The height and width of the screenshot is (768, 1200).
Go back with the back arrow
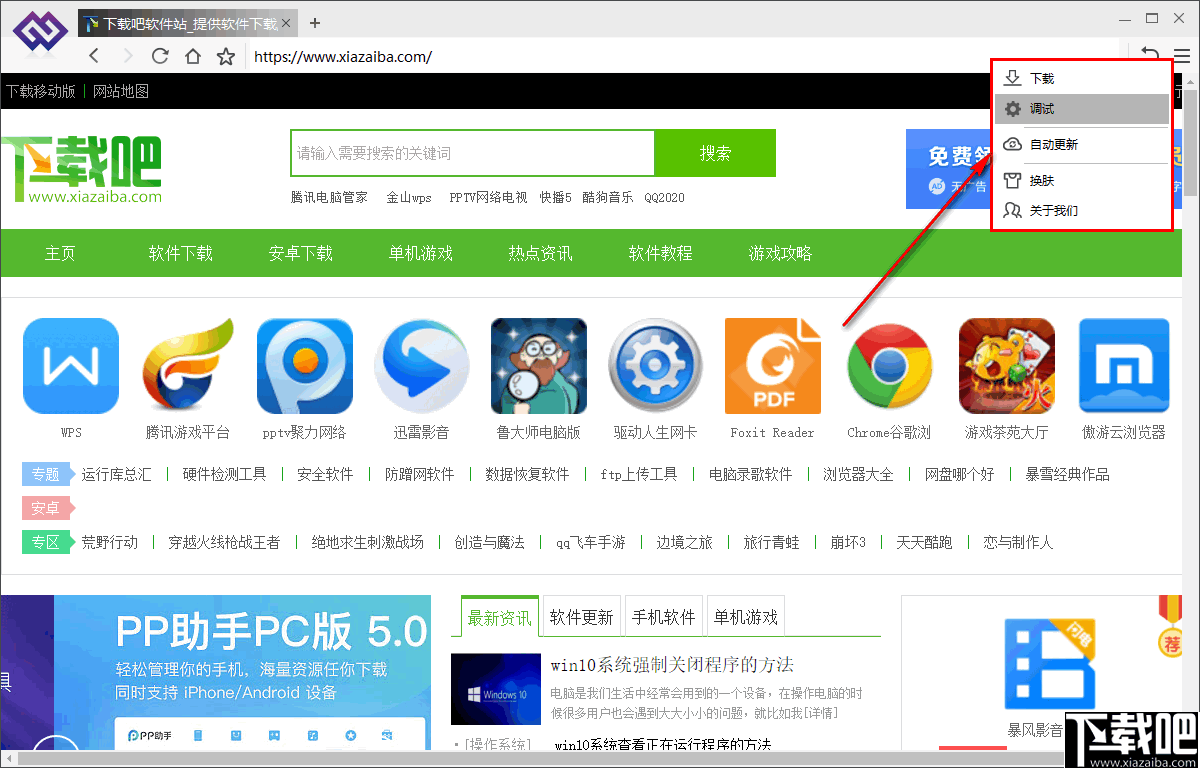pyautogui.click(x=94, y=56)
